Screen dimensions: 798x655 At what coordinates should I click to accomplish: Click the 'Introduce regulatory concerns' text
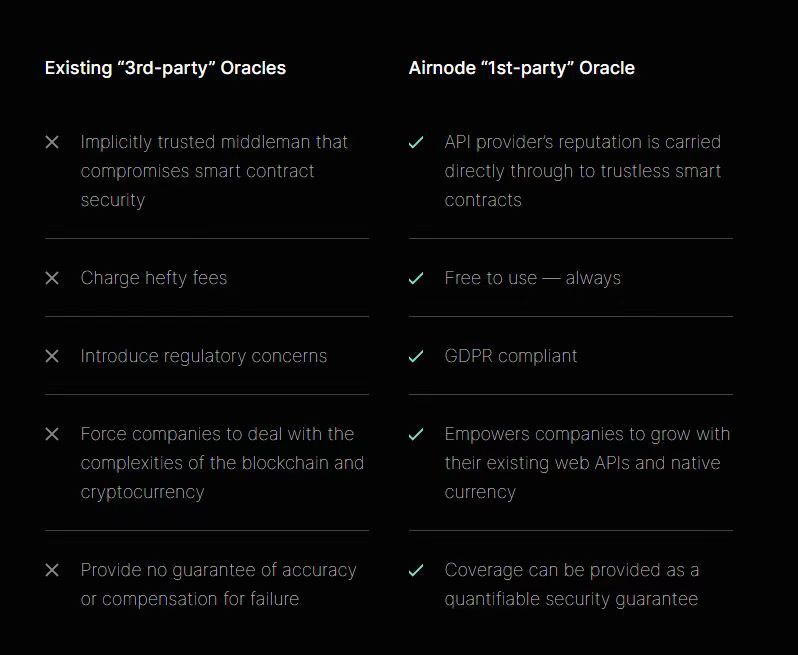204,356
